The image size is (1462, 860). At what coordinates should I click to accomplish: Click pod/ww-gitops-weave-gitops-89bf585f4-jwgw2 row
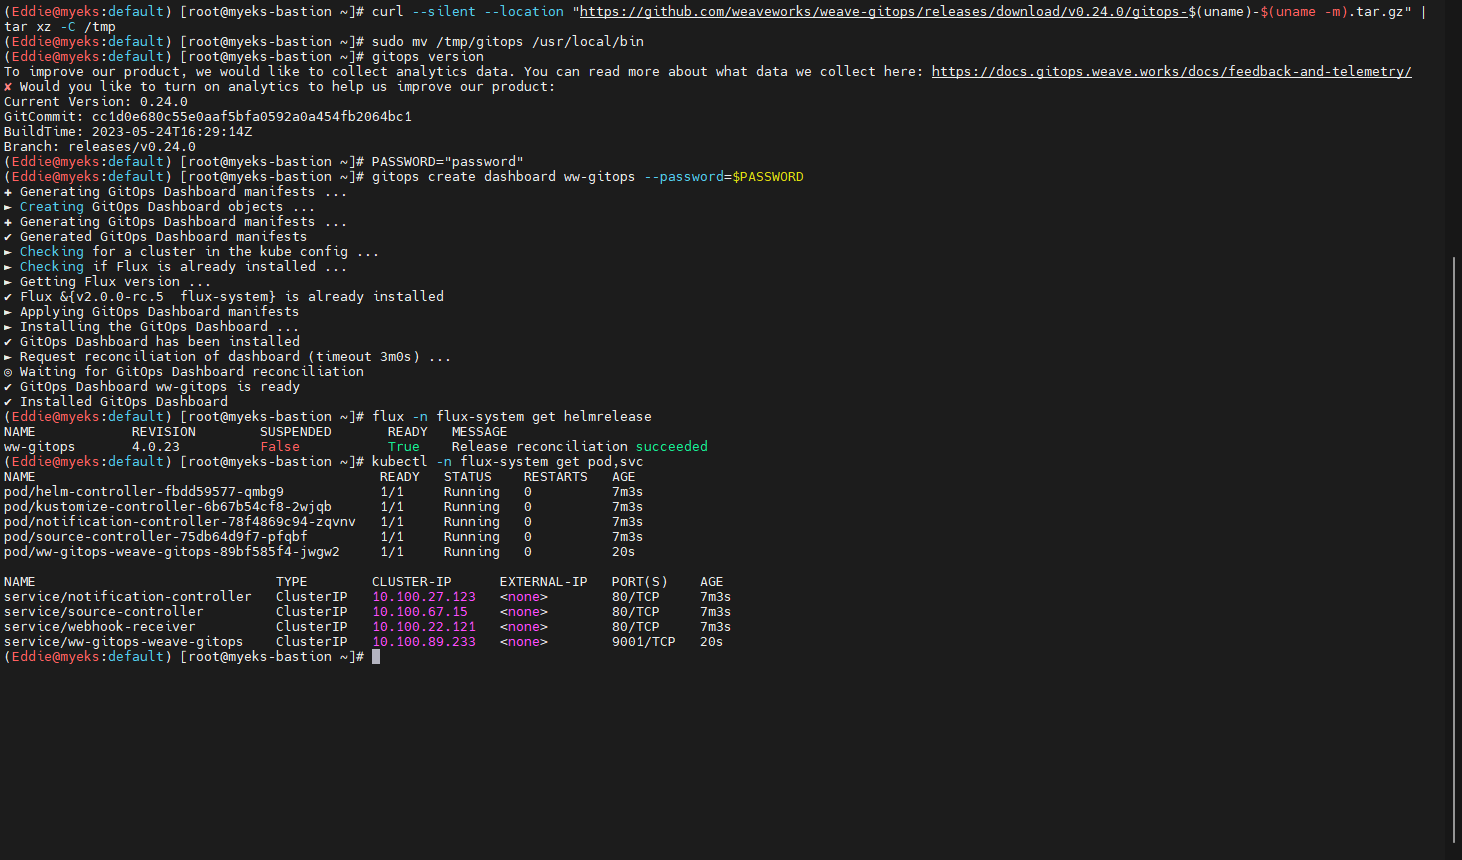320,552
